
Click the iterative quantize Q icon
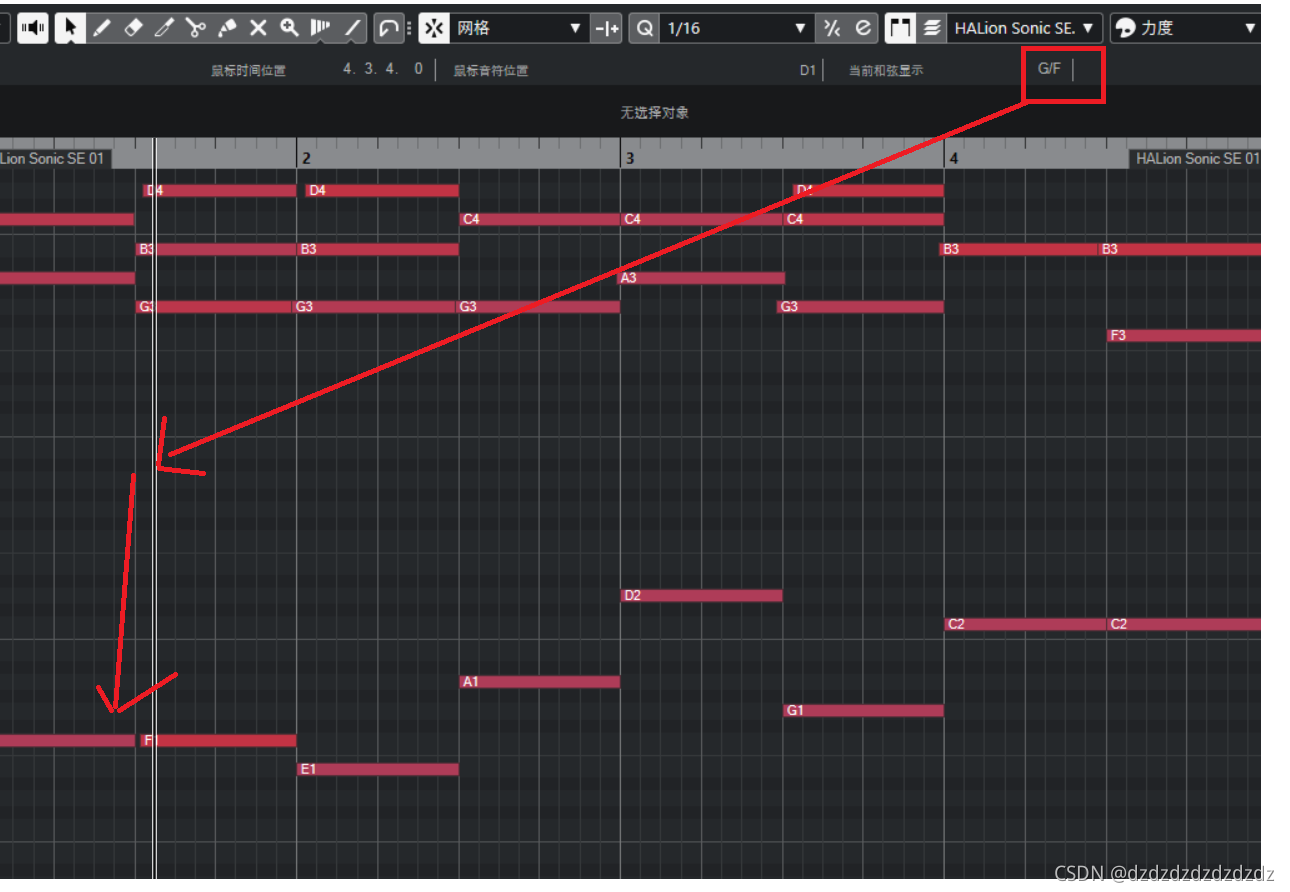(645, 28)
